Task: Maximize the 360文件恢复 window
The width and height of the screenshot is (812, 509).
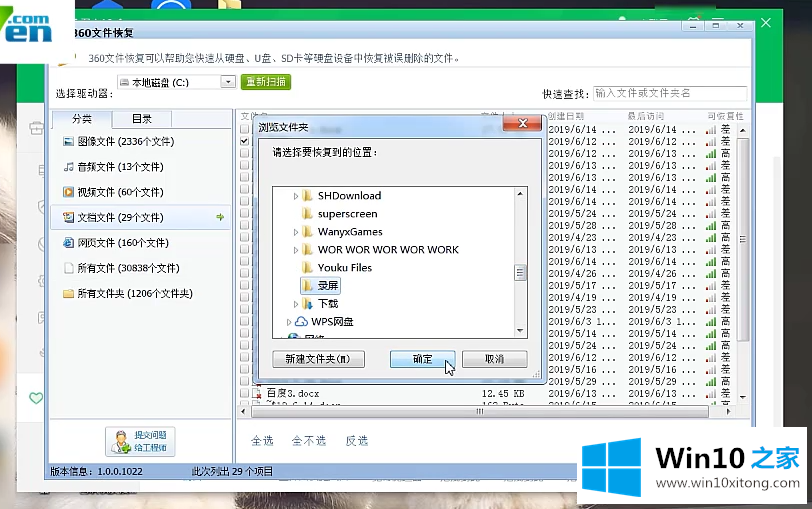Action: tap(716, 25)
